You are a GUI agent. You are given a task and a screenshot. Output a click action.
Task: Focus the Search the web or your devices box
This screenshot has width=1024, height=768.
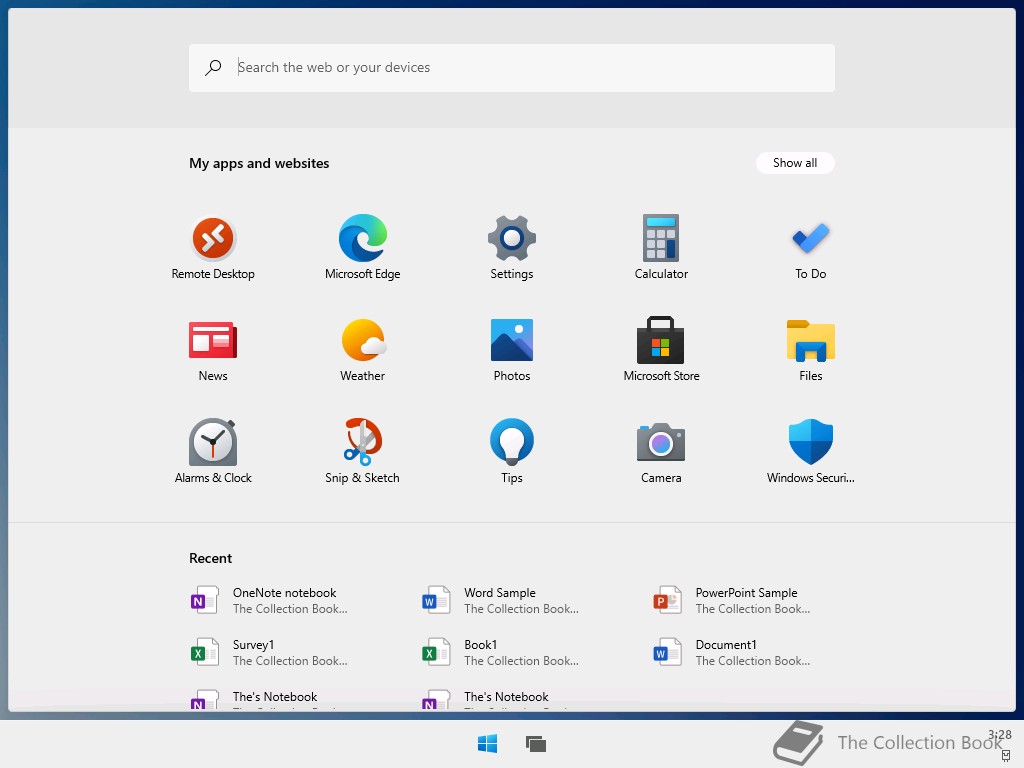[511, 68]
